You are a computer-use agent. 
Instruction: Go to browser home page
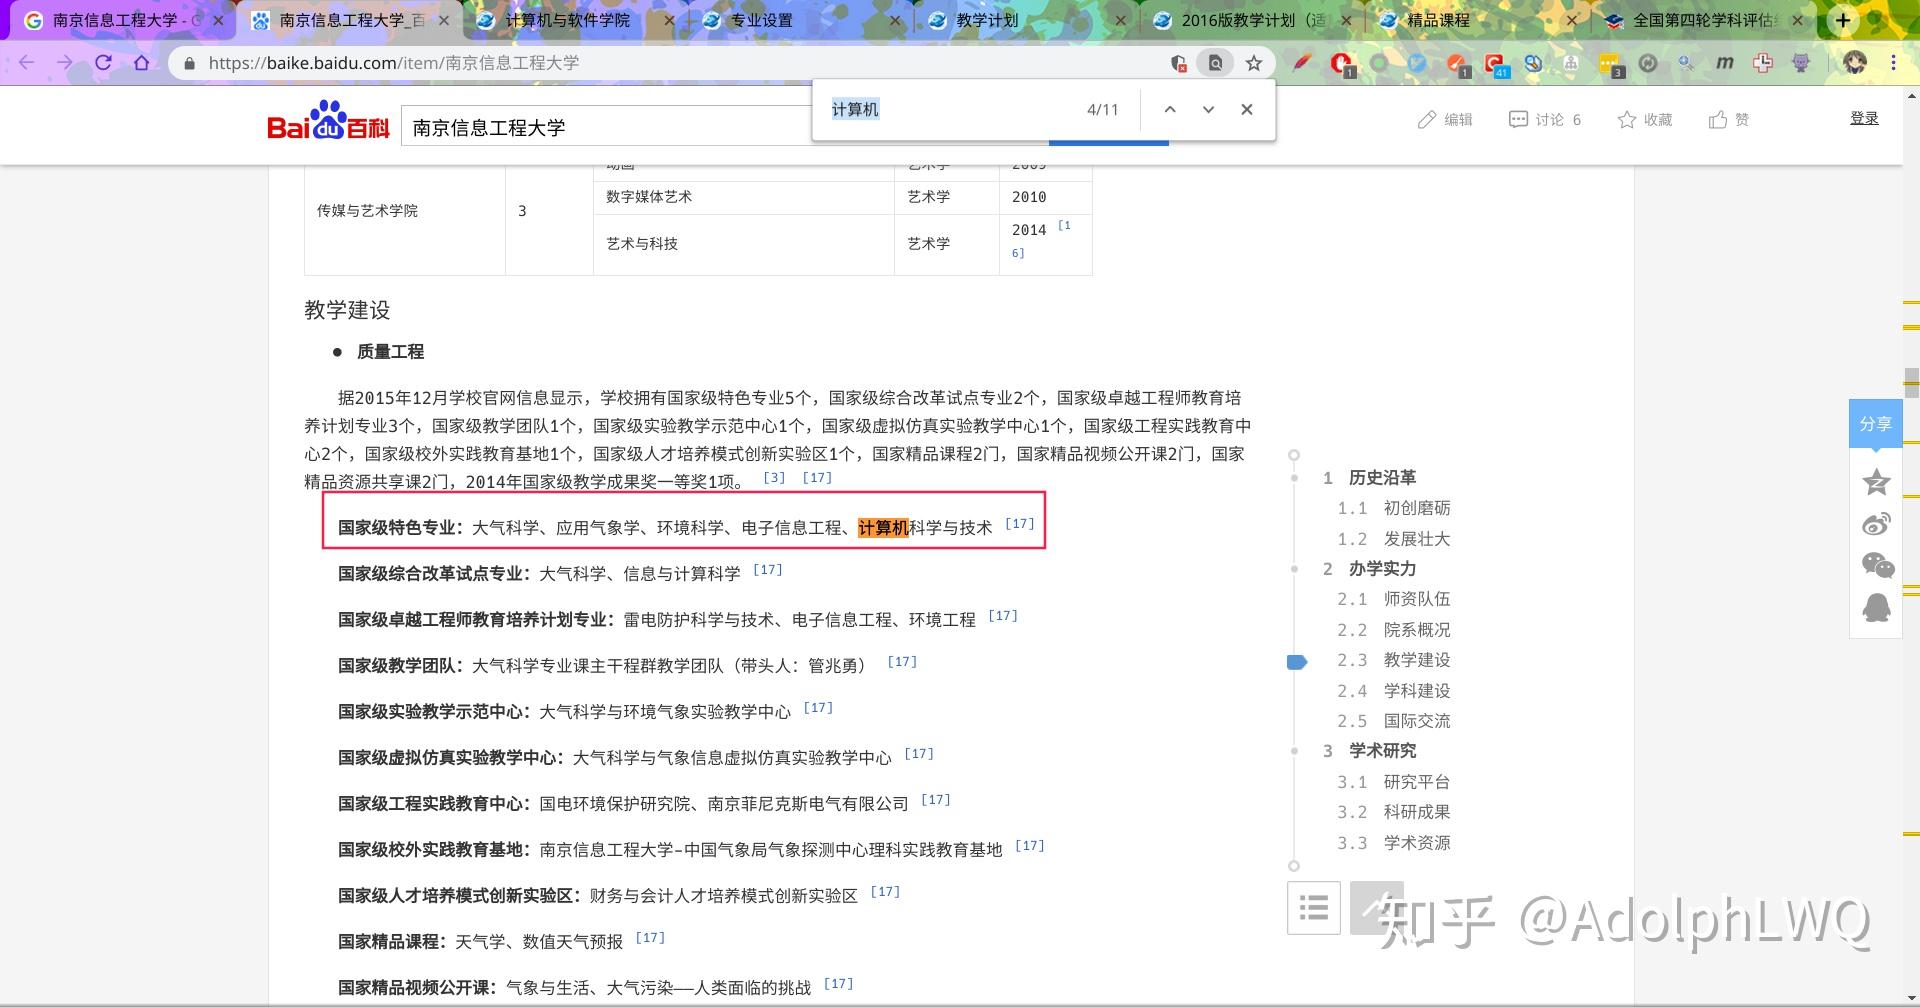tap(141, 62)
